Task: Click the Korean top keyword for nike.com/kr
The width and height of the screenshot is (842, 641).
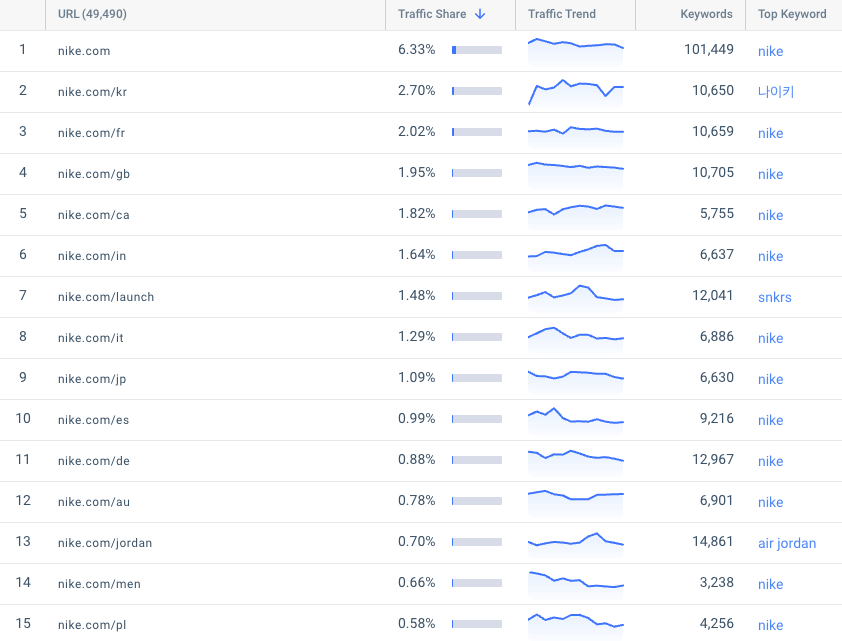Action: click(x=775, y=91)
